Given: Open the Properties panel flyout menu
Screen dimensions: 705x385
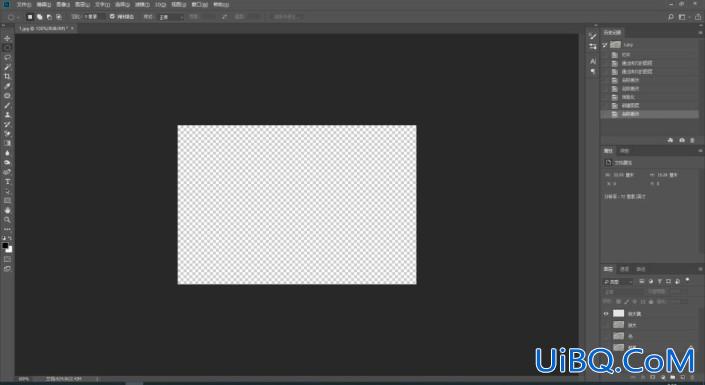Looking at the screenshot, I should (700, 151).
